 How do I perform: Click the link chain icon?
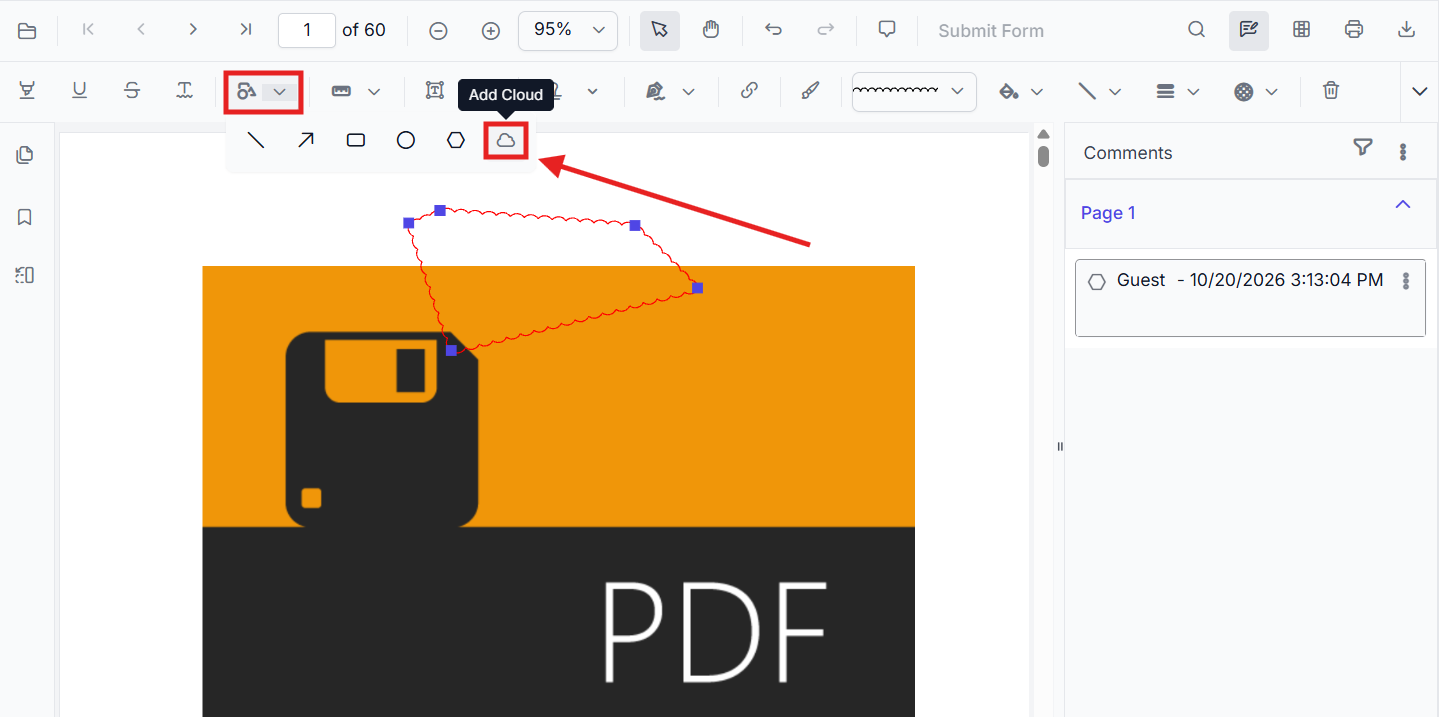coord(749,91)
